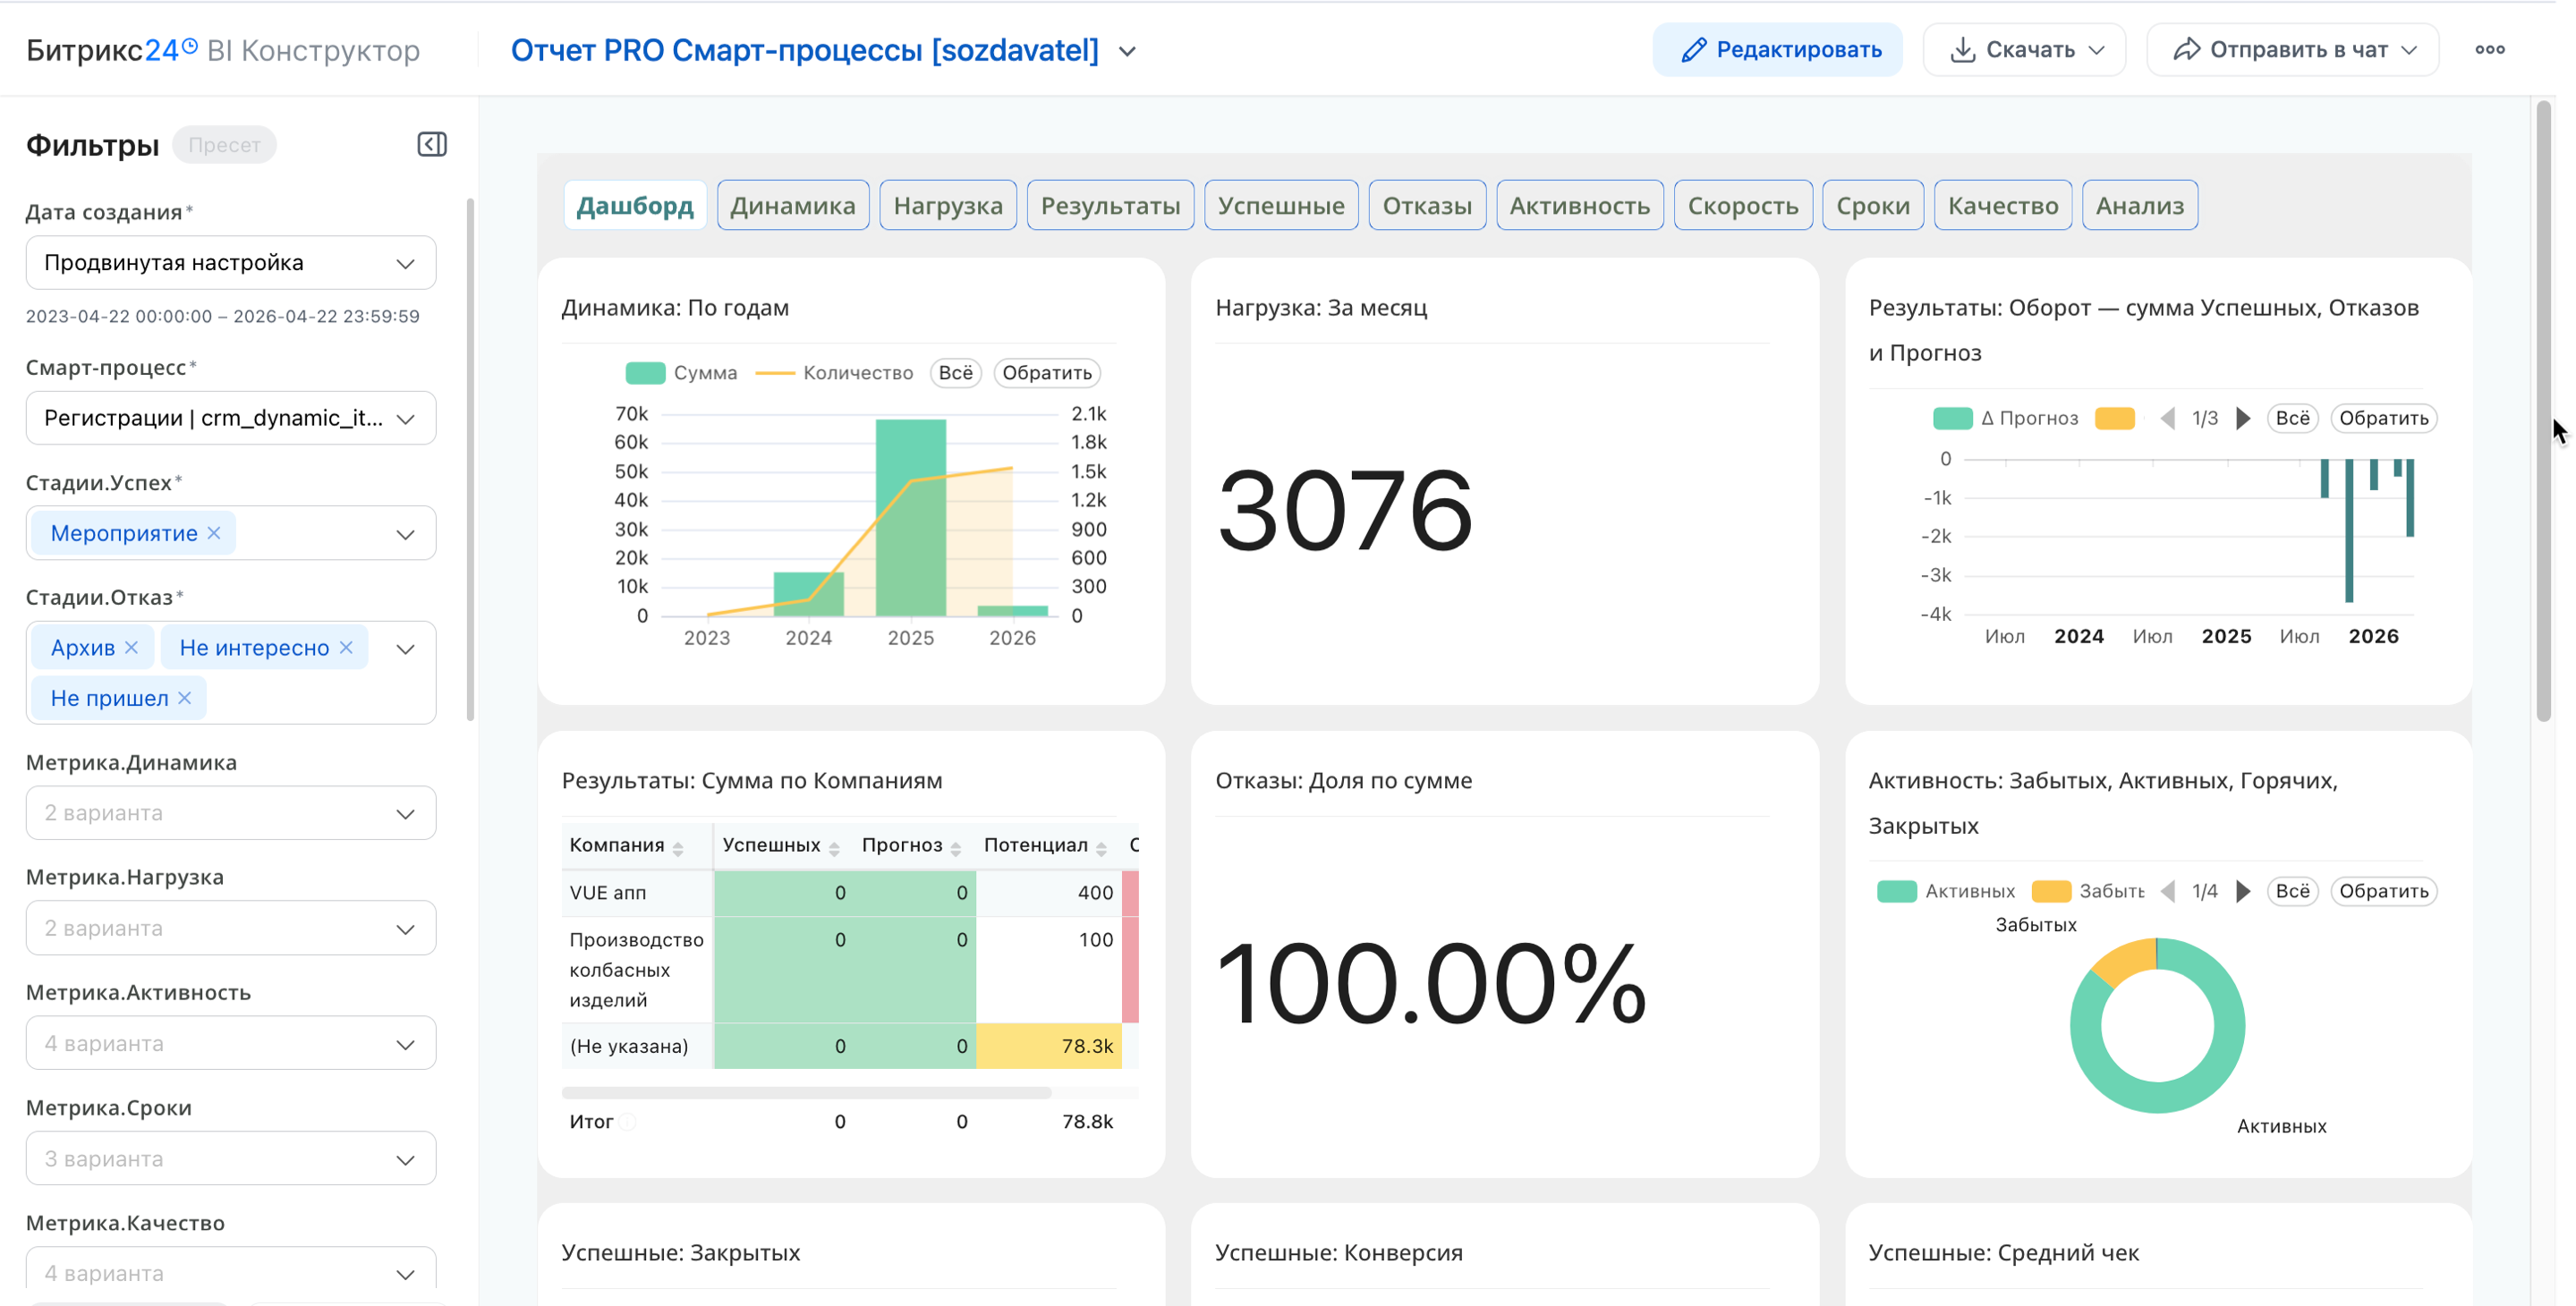Open the Дата создания filter dropdown
The width and height of the screenshot is (2576, 1306).
pos(231,263)
